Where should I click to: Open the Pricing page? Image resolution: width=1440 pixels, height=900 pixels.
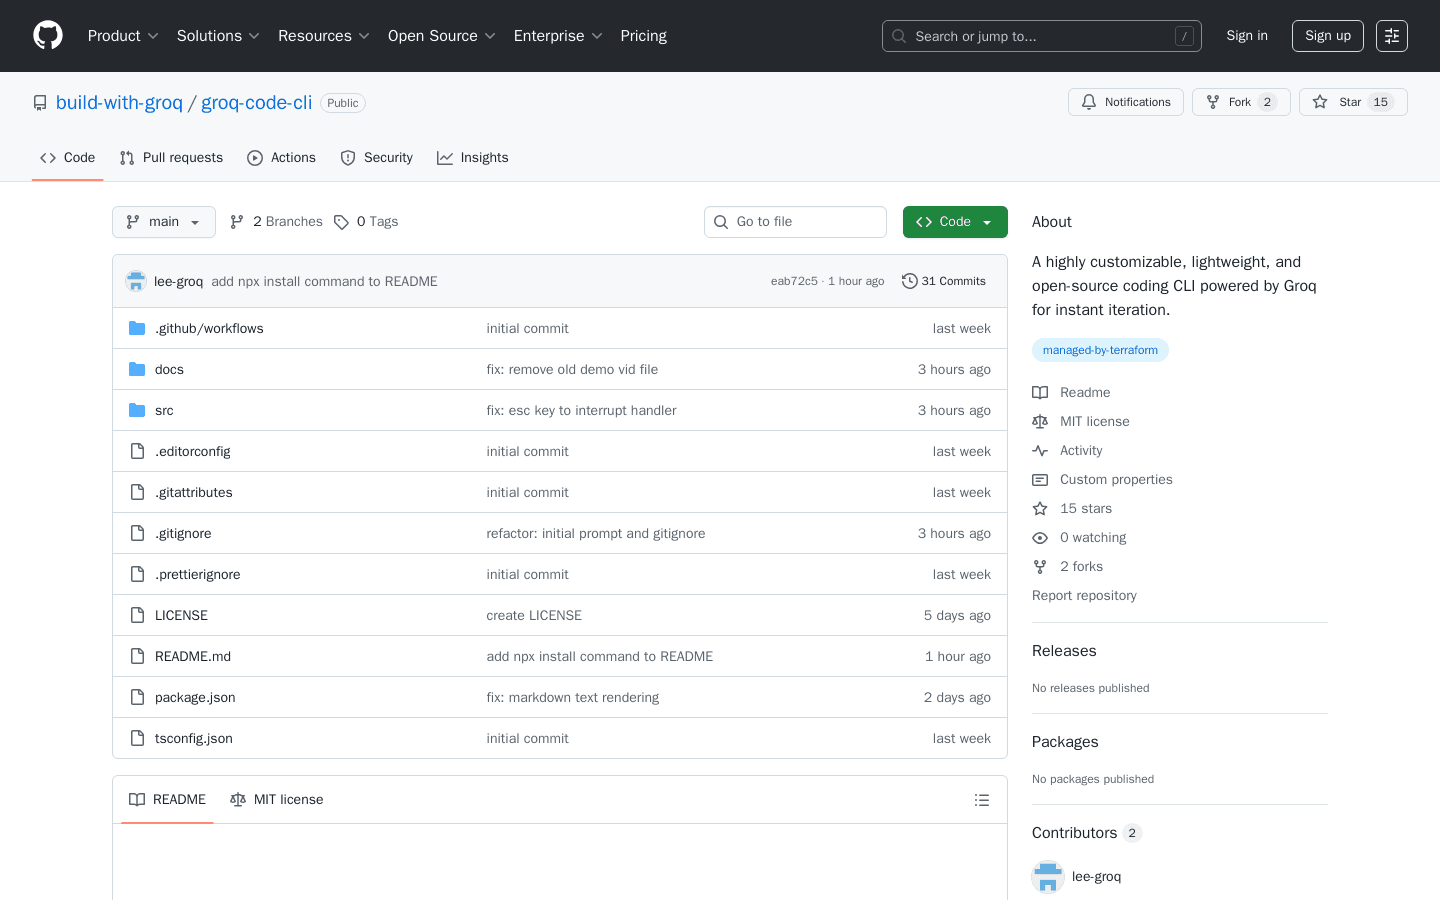click(x=643, y=36)
